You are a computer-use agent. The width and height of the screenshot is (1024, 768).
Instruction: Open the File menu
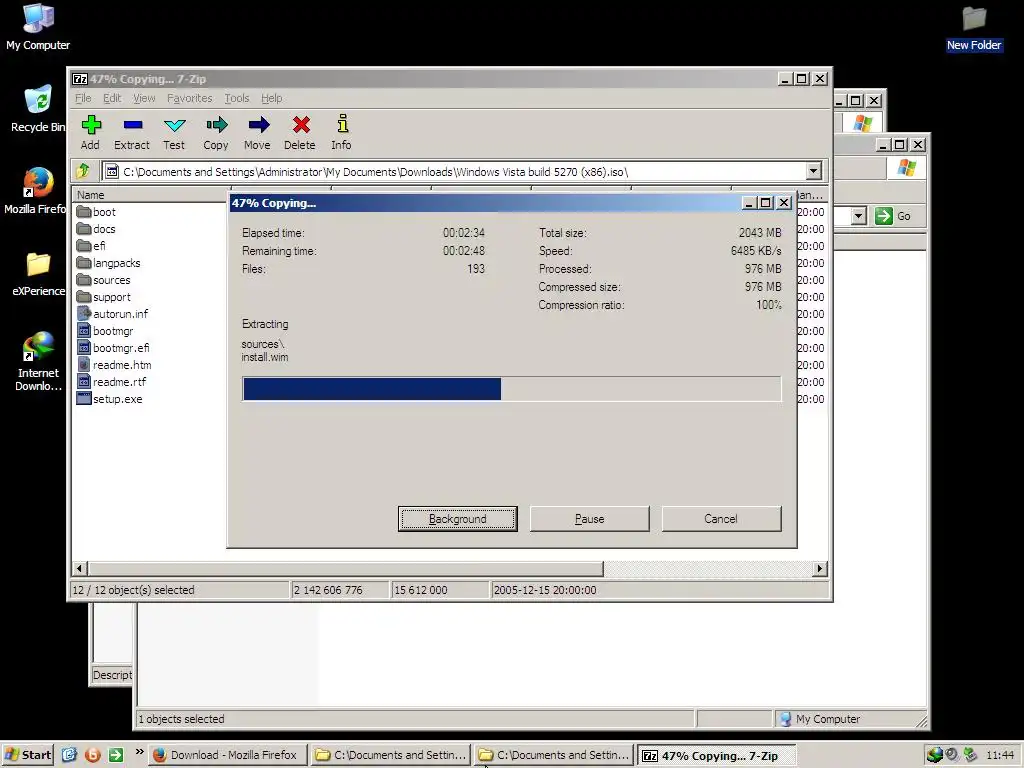tap(83, 98)
